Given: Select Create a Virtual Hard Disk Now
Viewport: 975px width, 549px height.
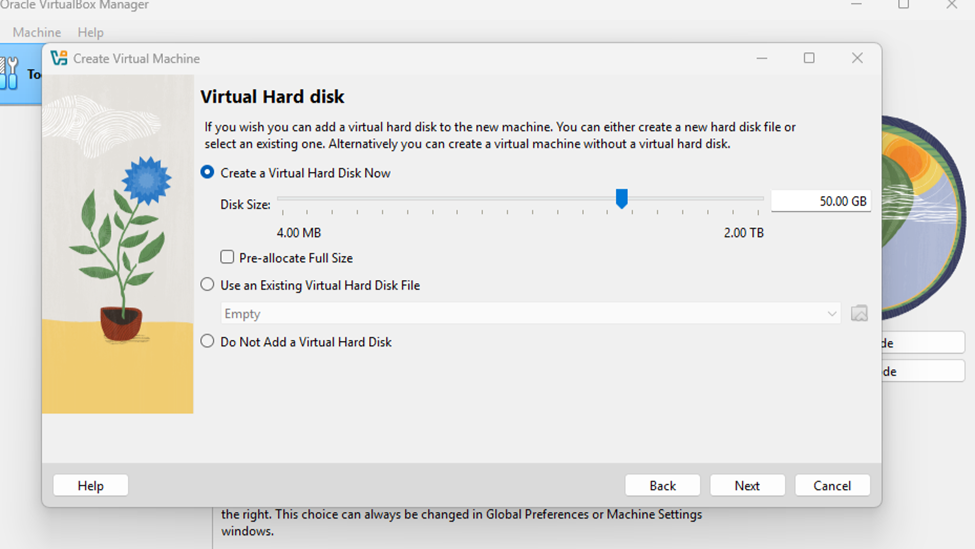Looking at the screenshot, I should (x=208, y=172).
